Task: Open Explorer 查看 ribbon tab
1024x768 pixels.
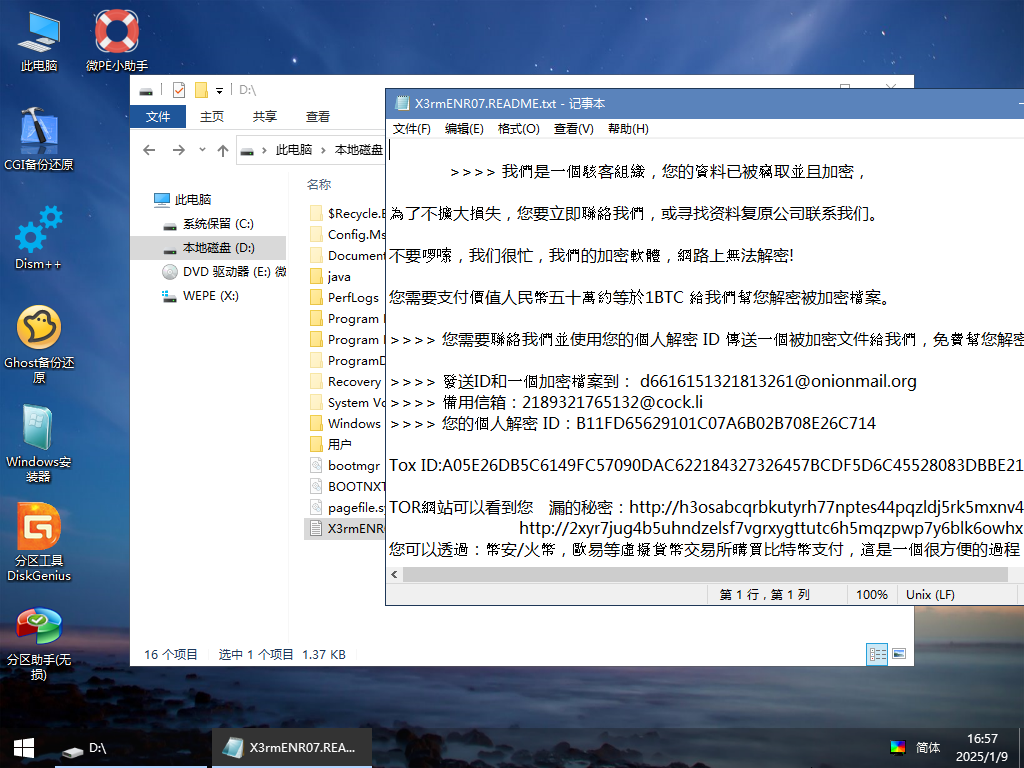Action: (318, 116)
